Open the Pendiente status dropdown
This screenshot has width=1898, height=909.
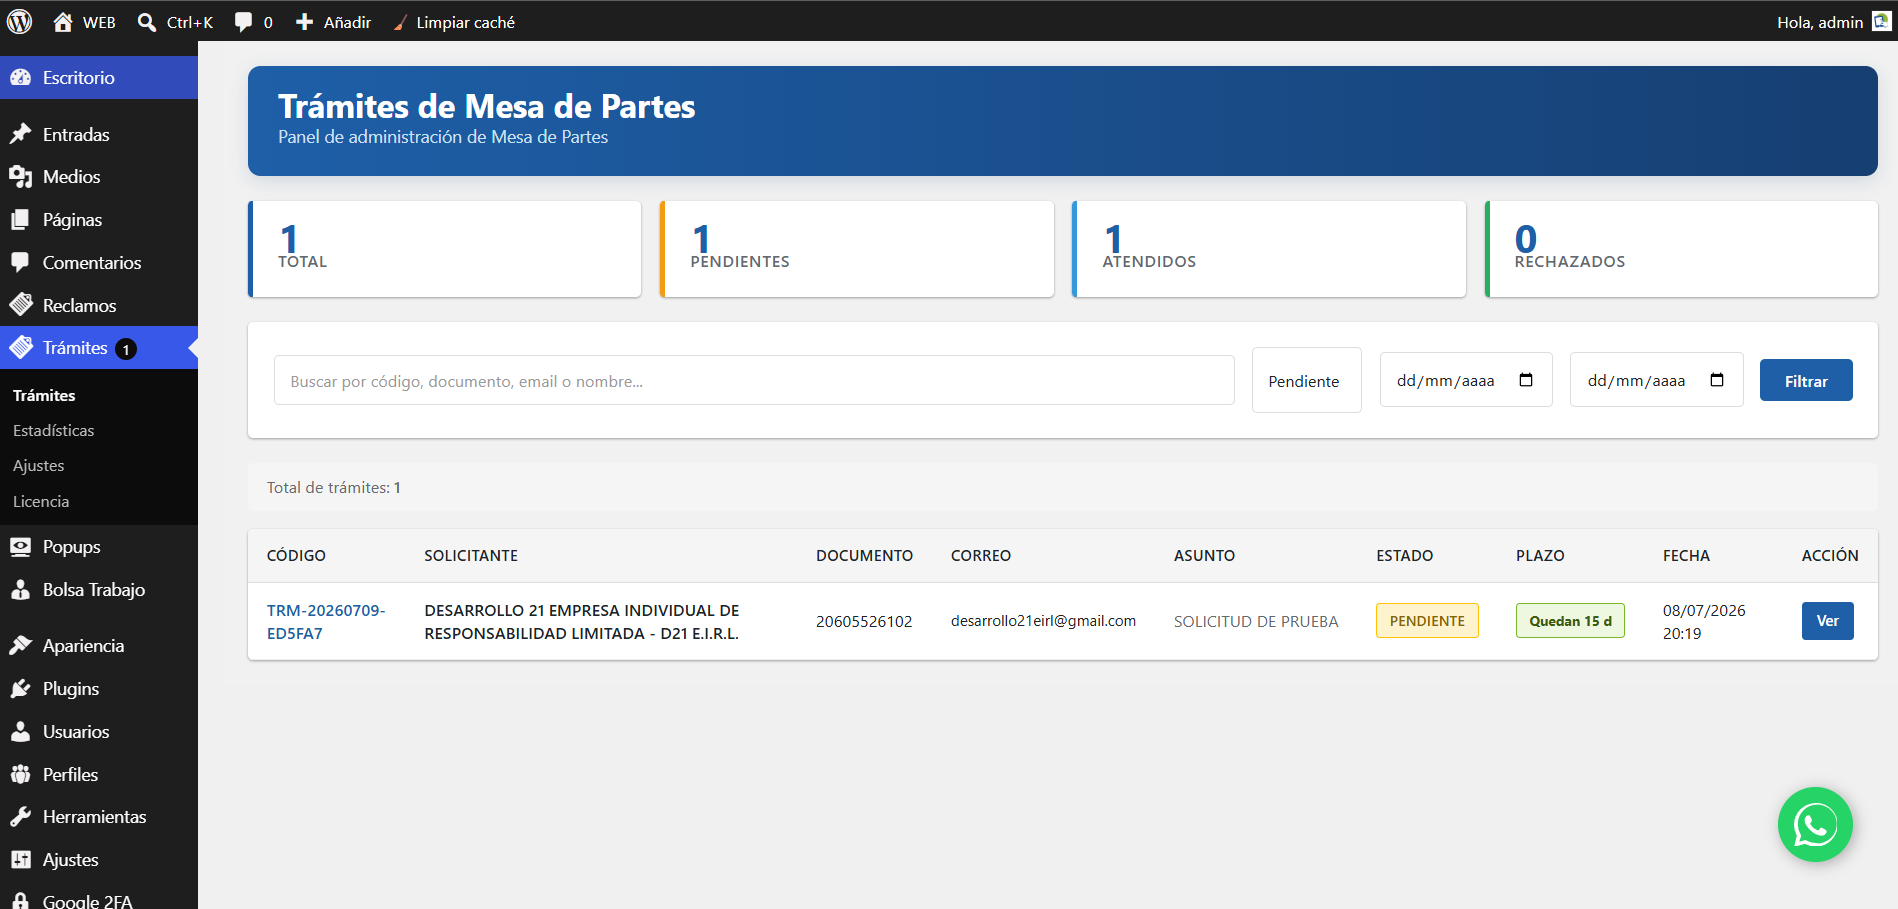click(1306, 380)
